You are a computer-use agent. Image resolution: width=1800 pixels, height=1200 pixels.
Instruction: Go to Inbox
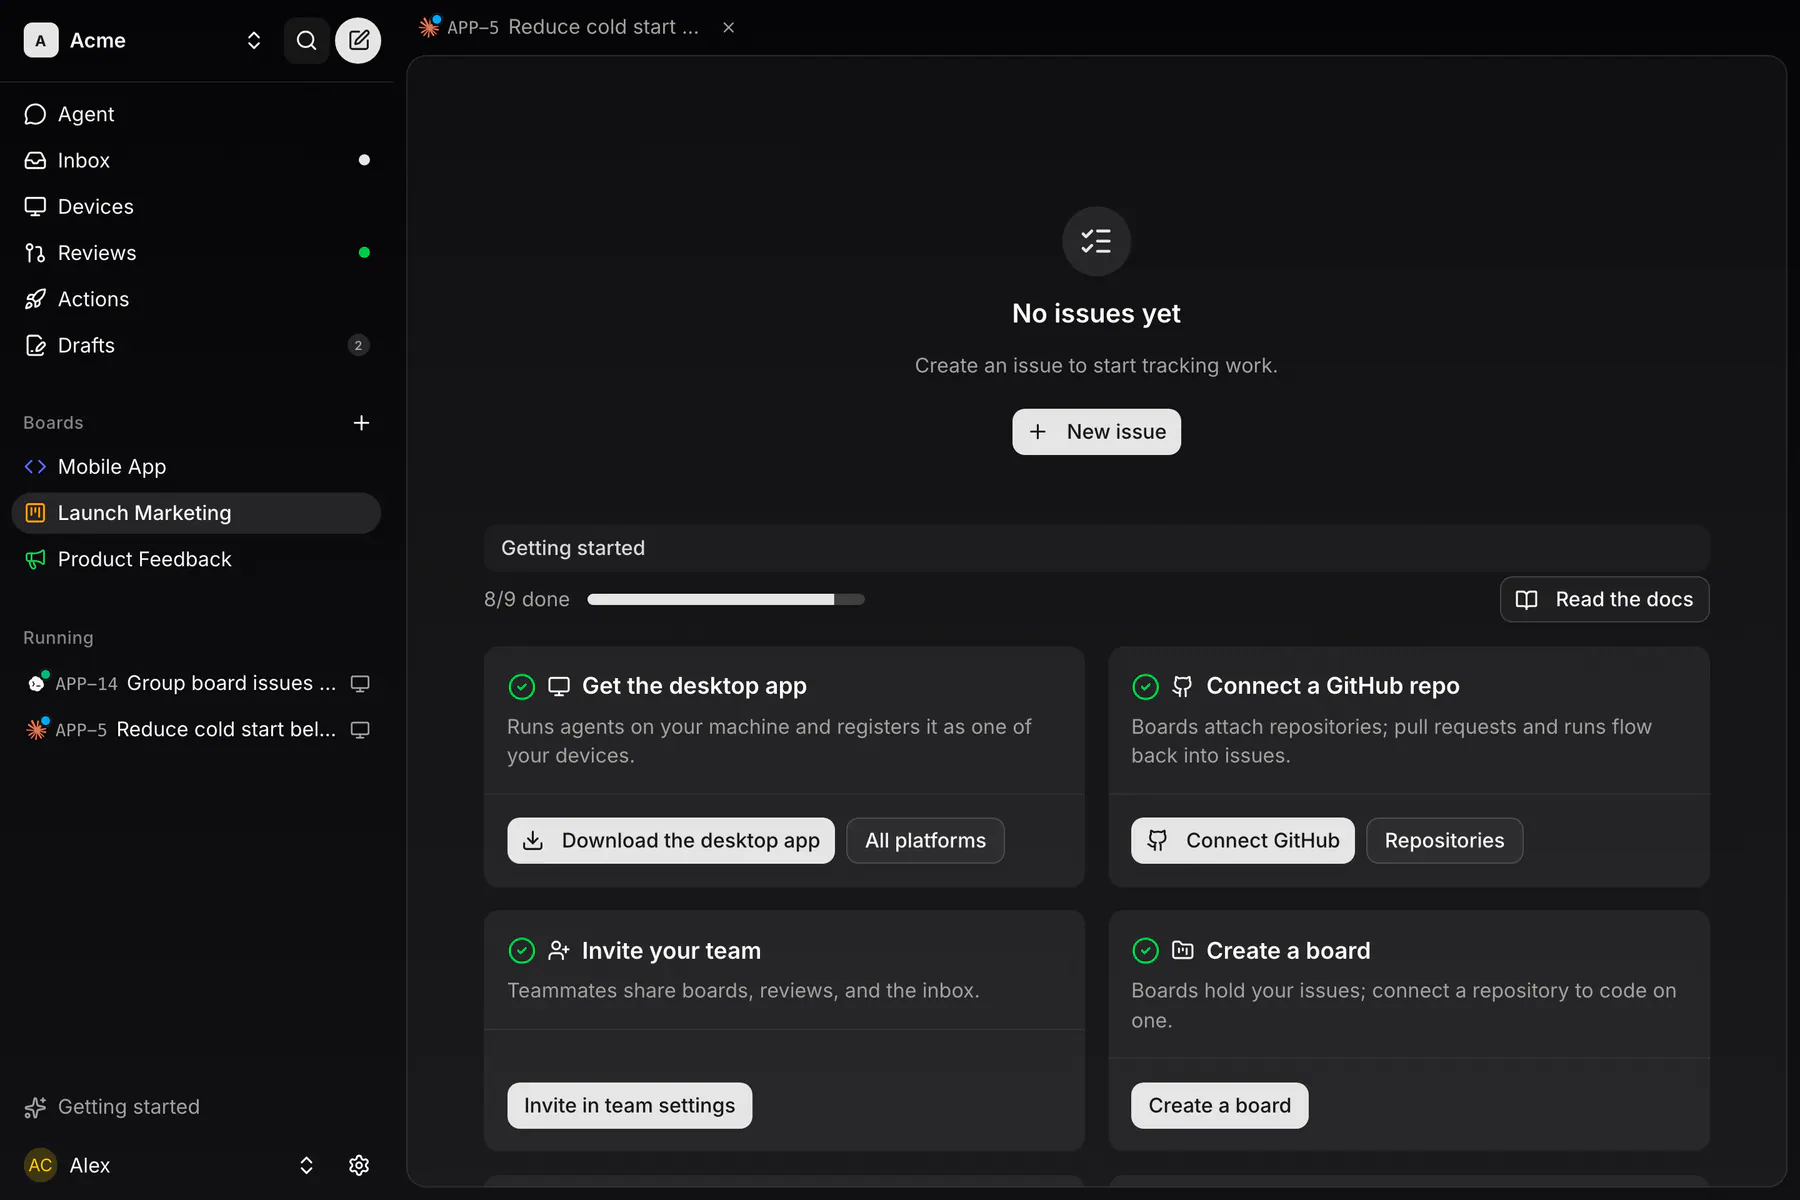(196, 160)
